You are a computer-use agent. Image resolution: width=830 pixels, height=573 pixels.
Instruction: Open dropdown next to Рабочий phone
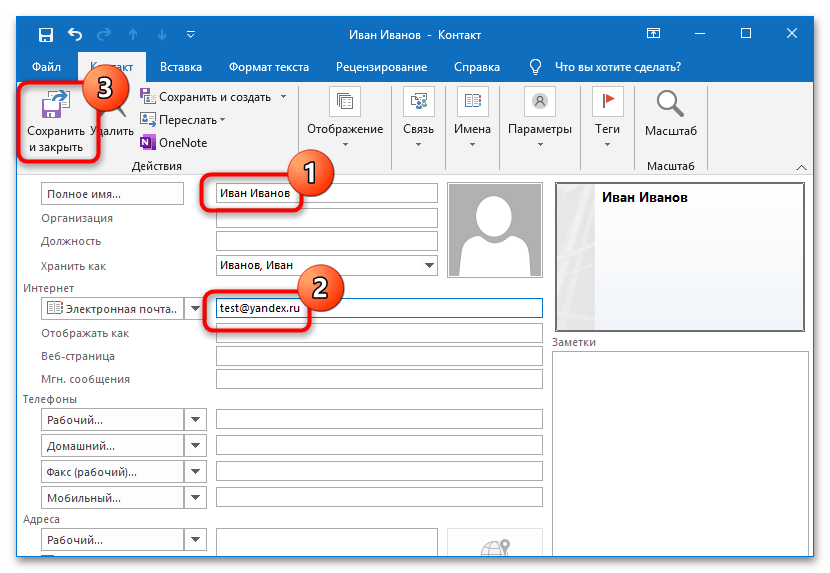(x=195, y=419)
